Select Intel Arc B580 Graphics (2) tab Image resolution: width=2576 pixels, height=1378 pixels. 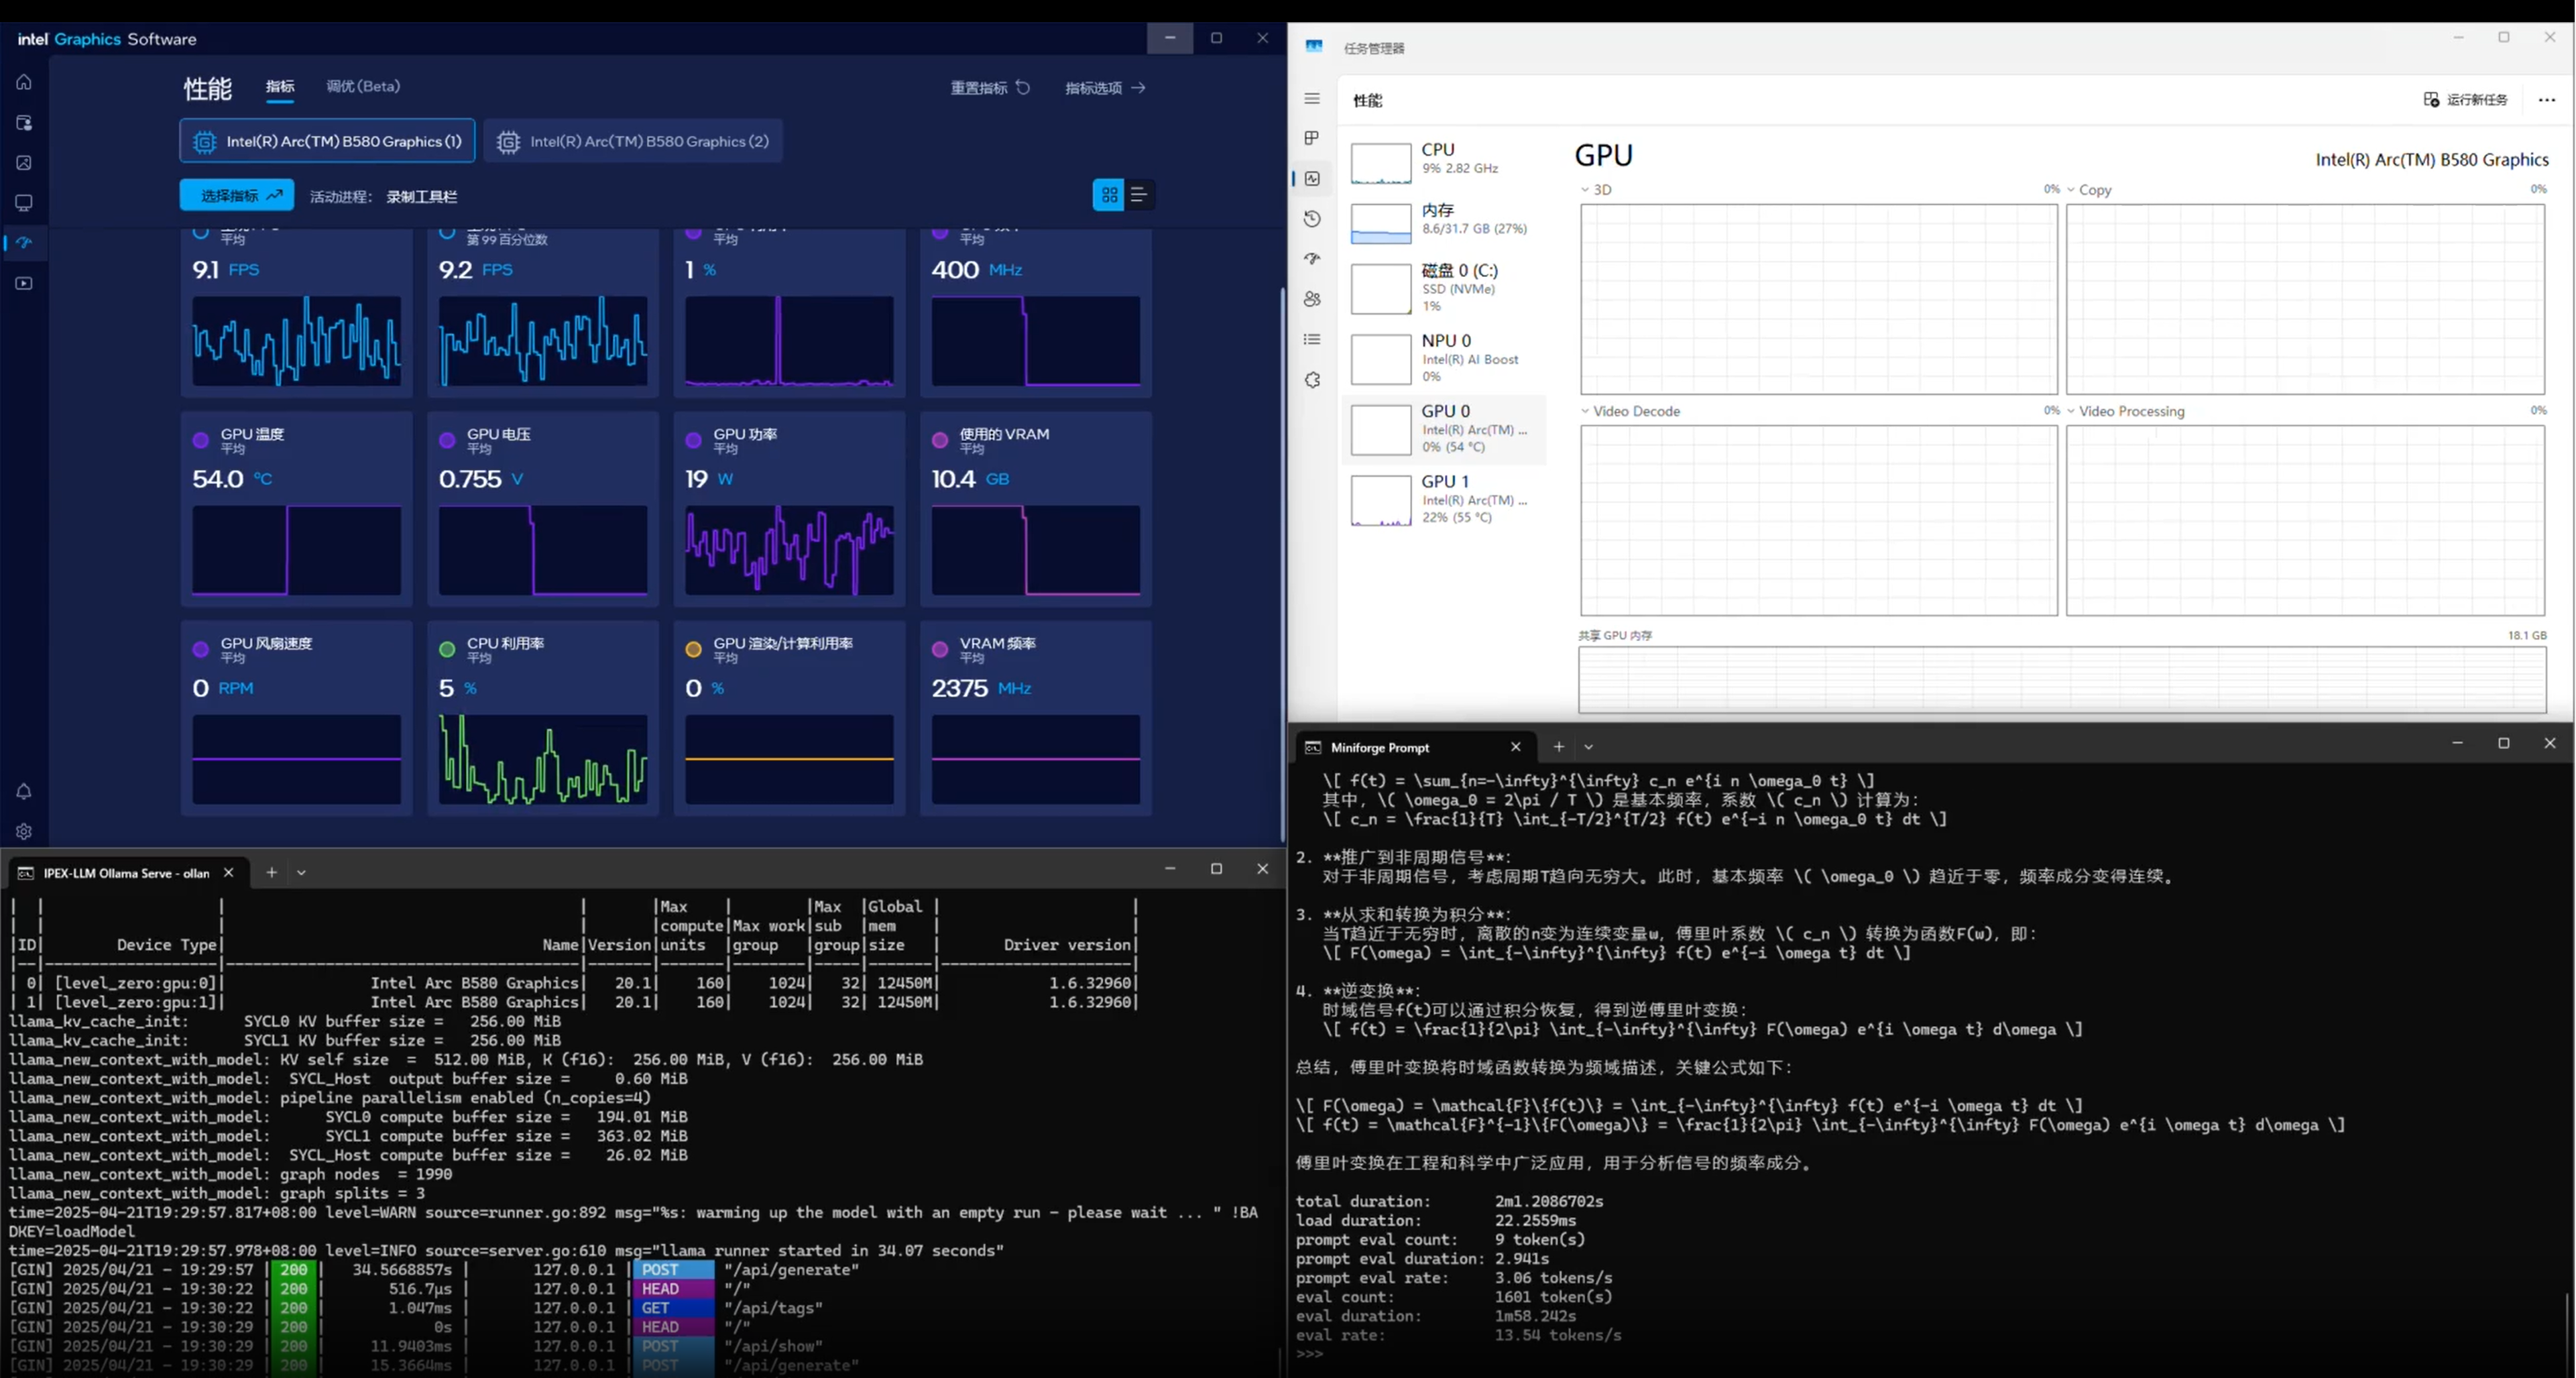point(633,141)
